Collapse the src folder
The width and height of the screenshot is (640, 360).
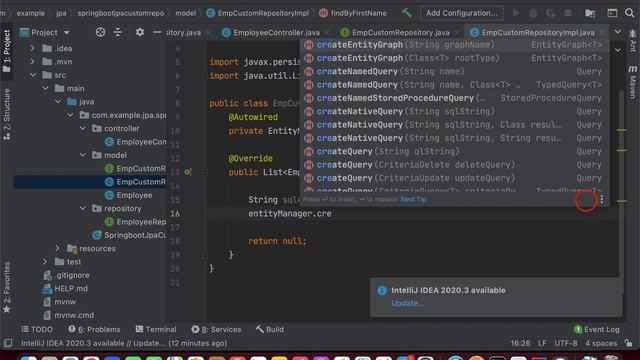pos(33,75)
